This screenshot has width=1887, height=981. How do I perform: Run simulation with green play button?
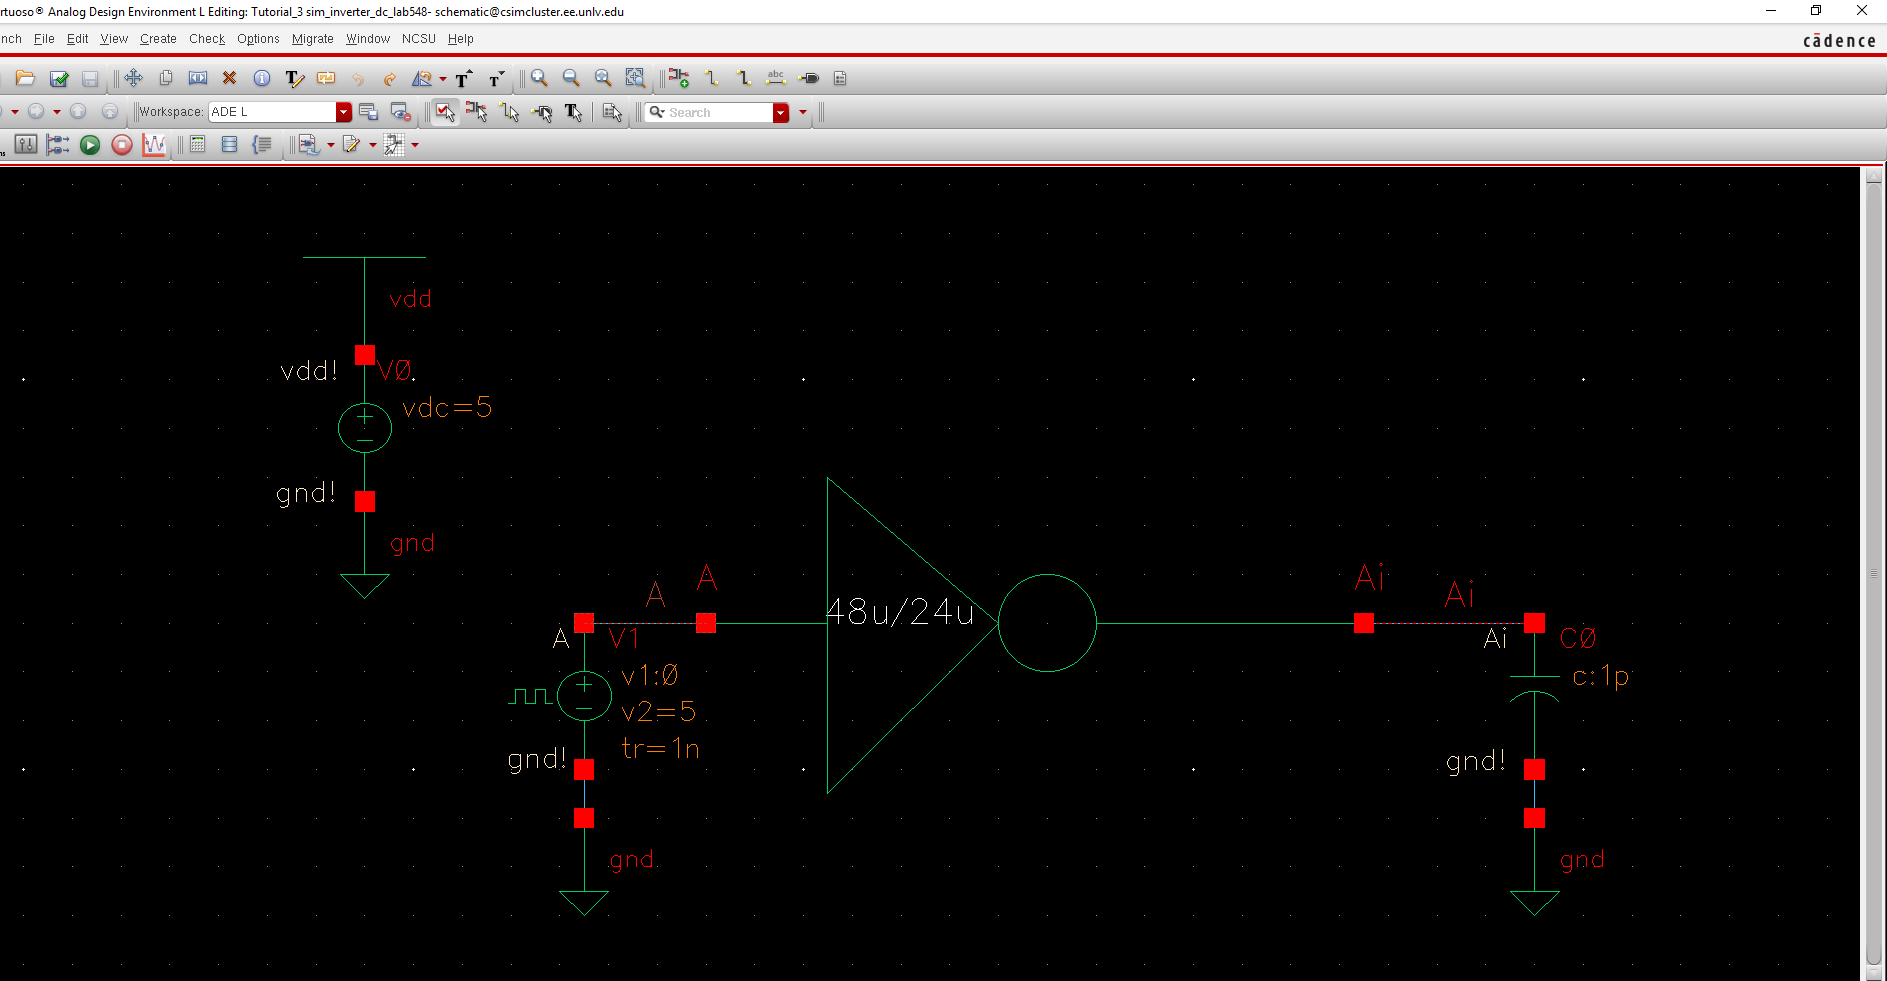click(90, 145)
